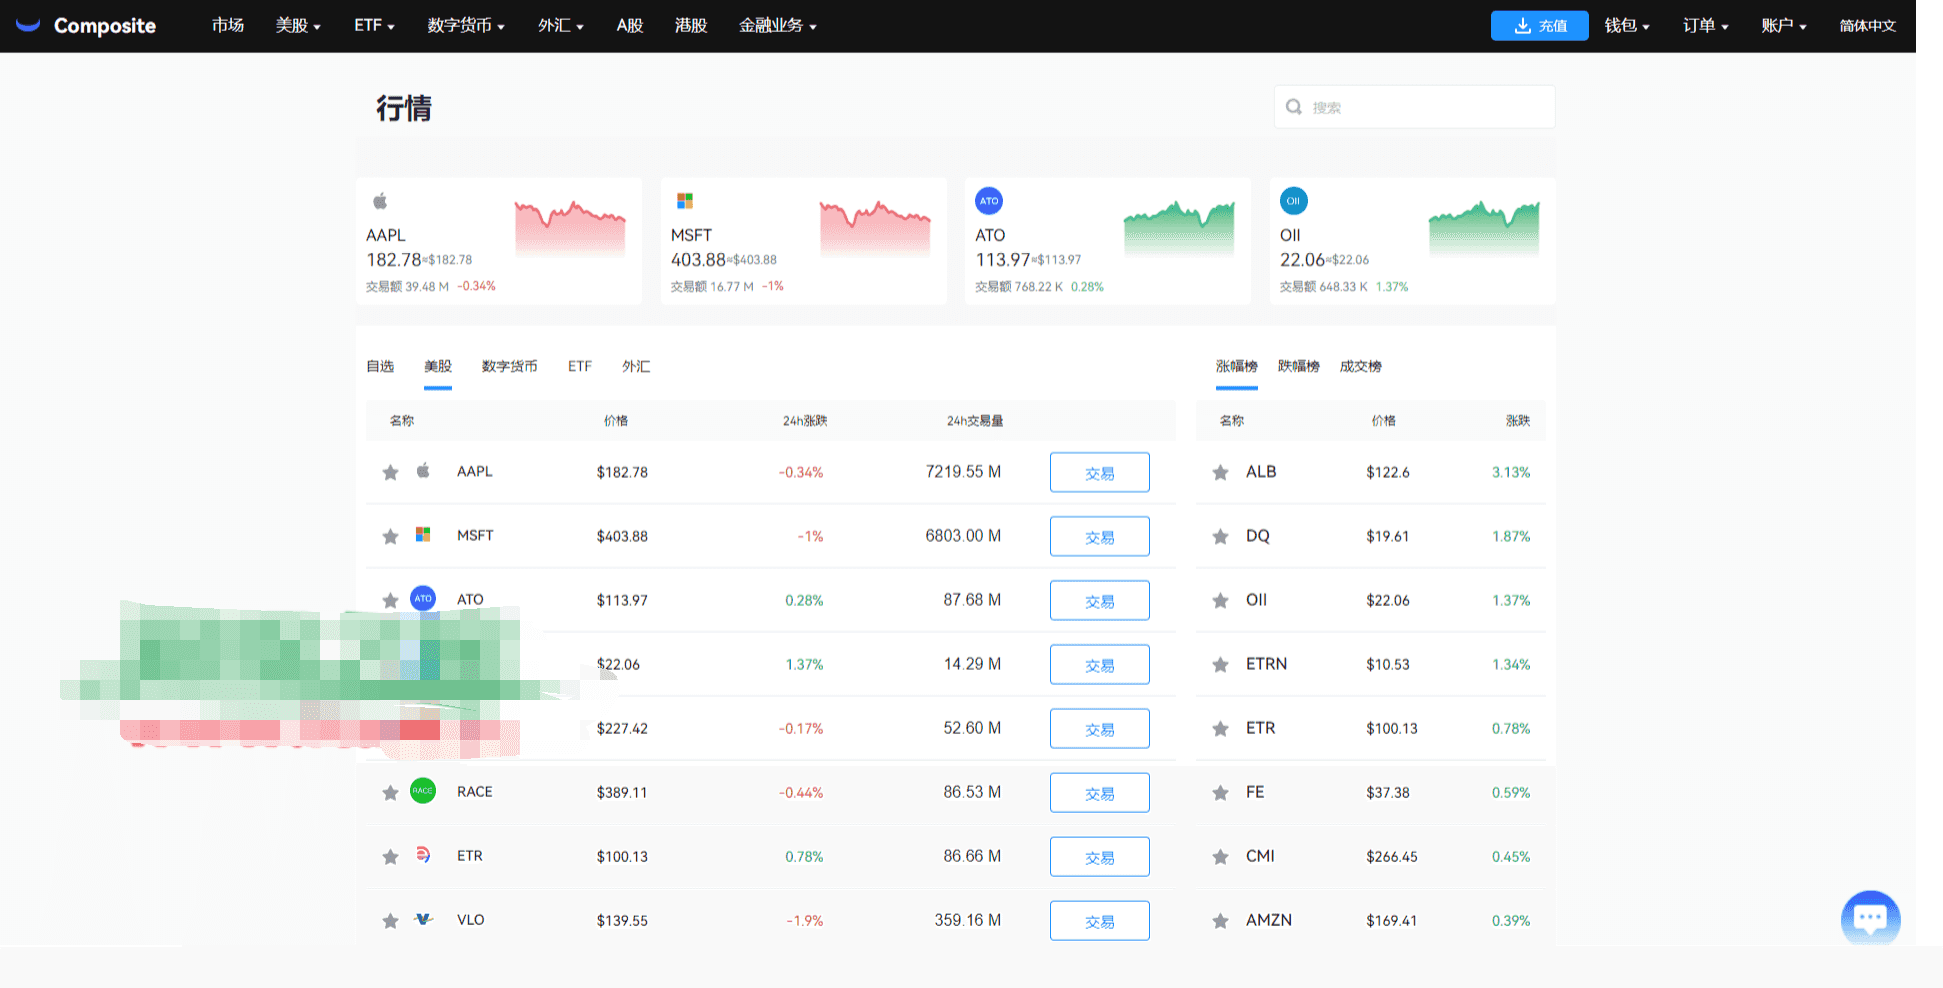Star the AMZN entry in gainers list
This screenshot has width=1943, height=988.
click(1220, 920)
